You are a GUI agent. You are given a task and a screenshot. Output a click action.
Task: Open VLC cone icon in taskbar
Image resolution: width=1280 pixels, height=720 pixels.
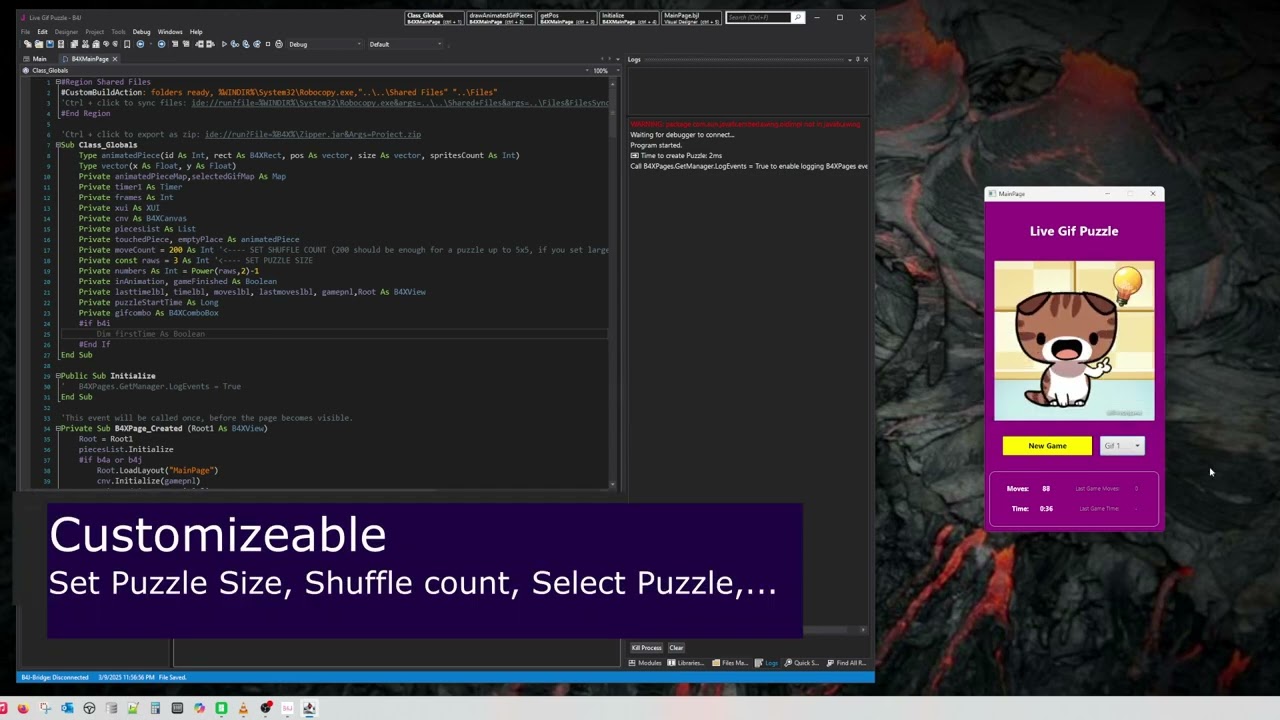pyautogui.click(x=243, y=708)
